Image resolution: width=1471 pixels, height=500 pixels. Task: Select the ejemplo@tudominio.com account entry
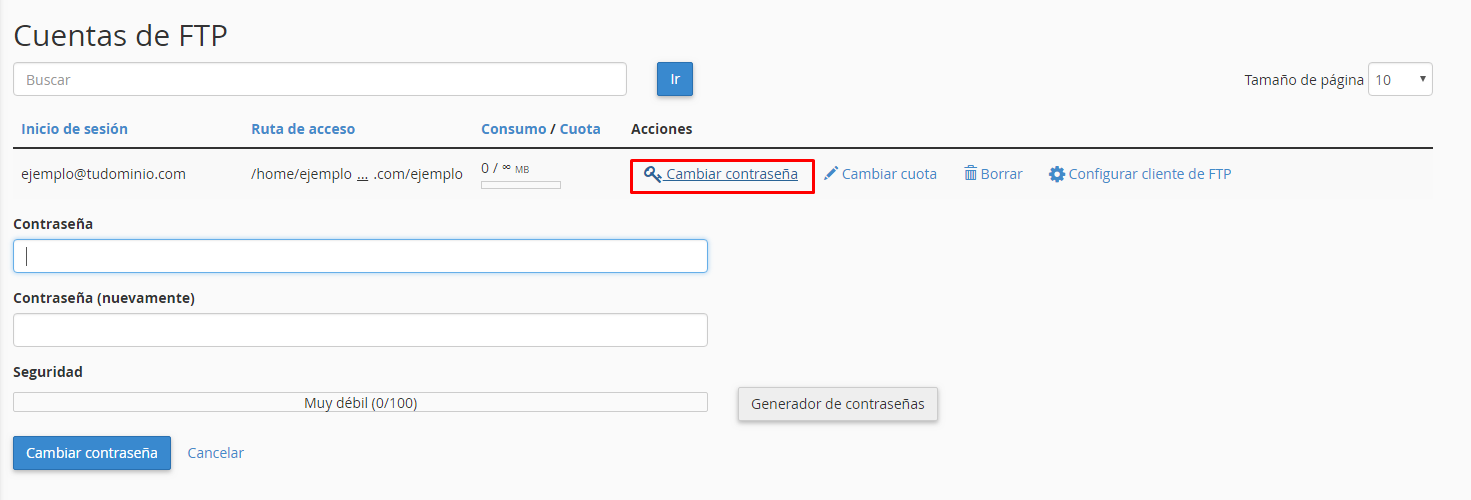pos(103,174)
